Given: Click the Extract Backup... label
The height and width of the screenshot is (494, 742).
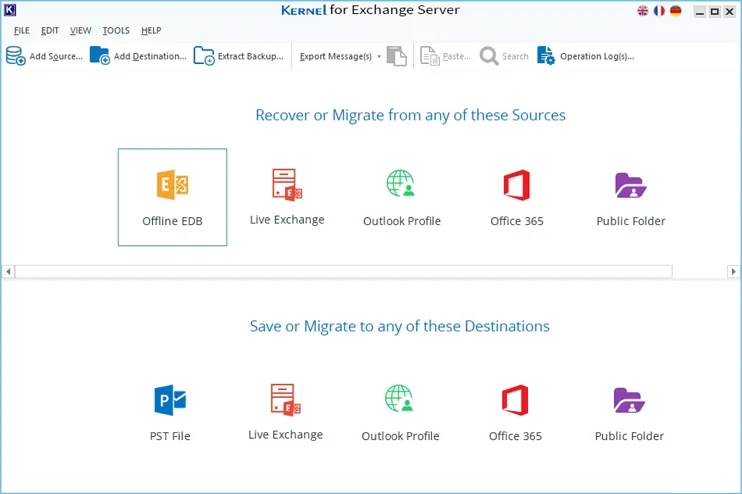Looking at the screenshot, I should click(250, 56).
